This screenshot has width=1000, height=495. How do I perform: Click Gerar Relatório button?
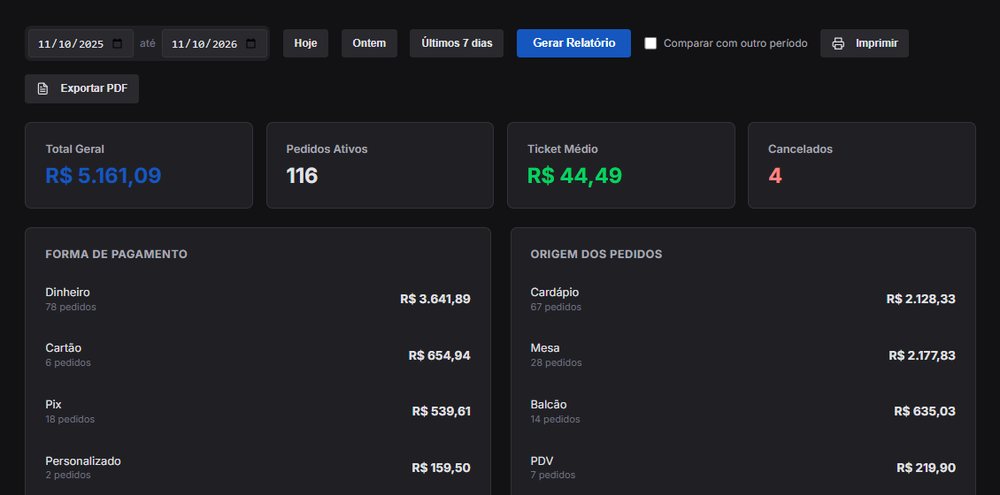(x=574, y=43)
